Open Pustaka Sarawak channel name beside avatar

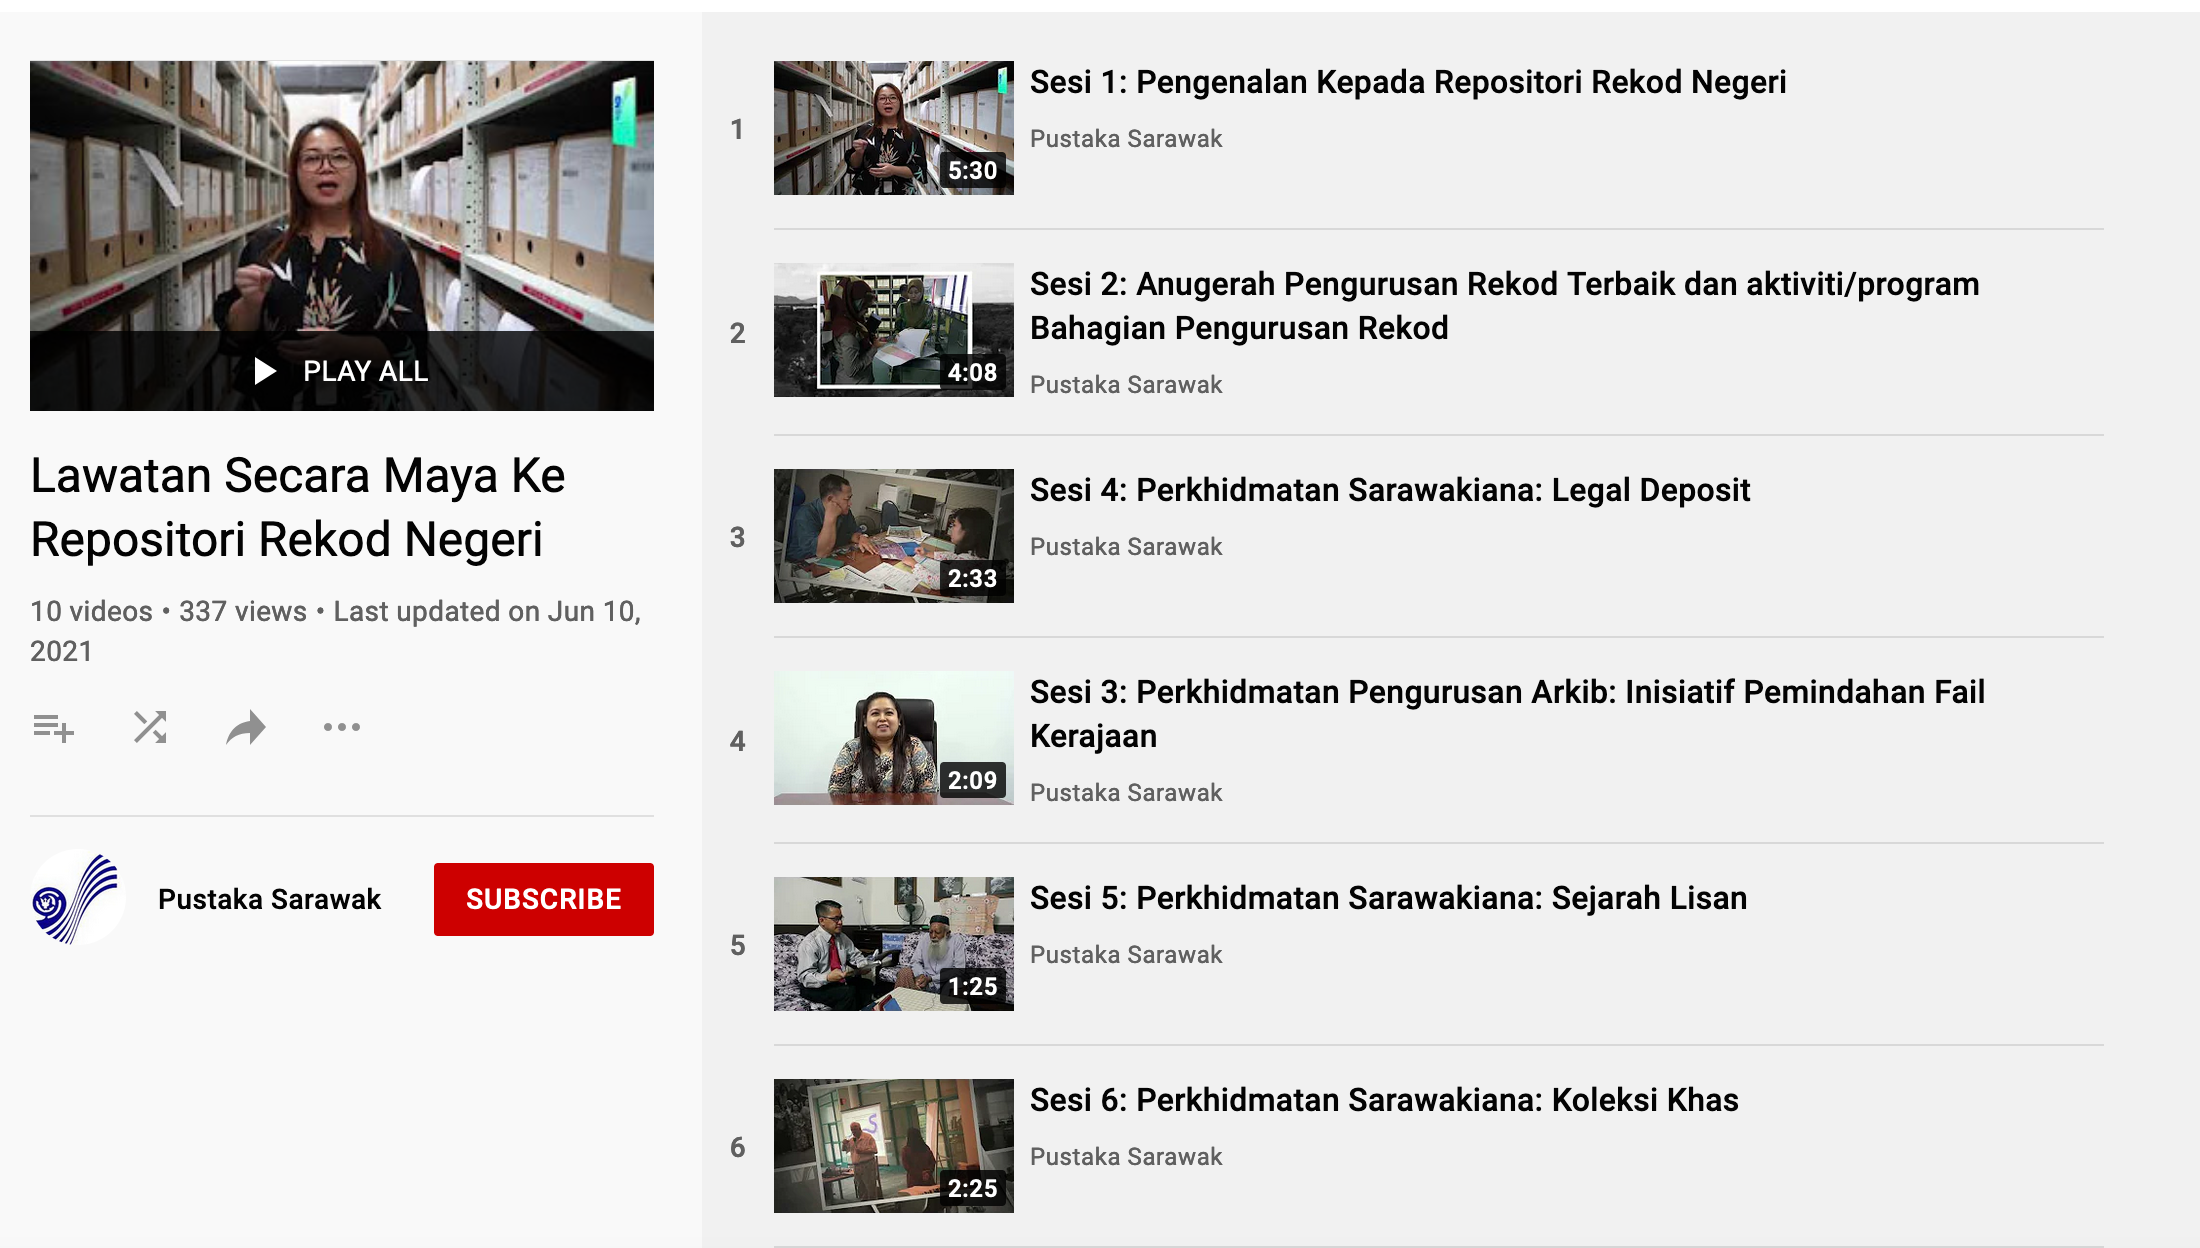click(x=269, y=899)
